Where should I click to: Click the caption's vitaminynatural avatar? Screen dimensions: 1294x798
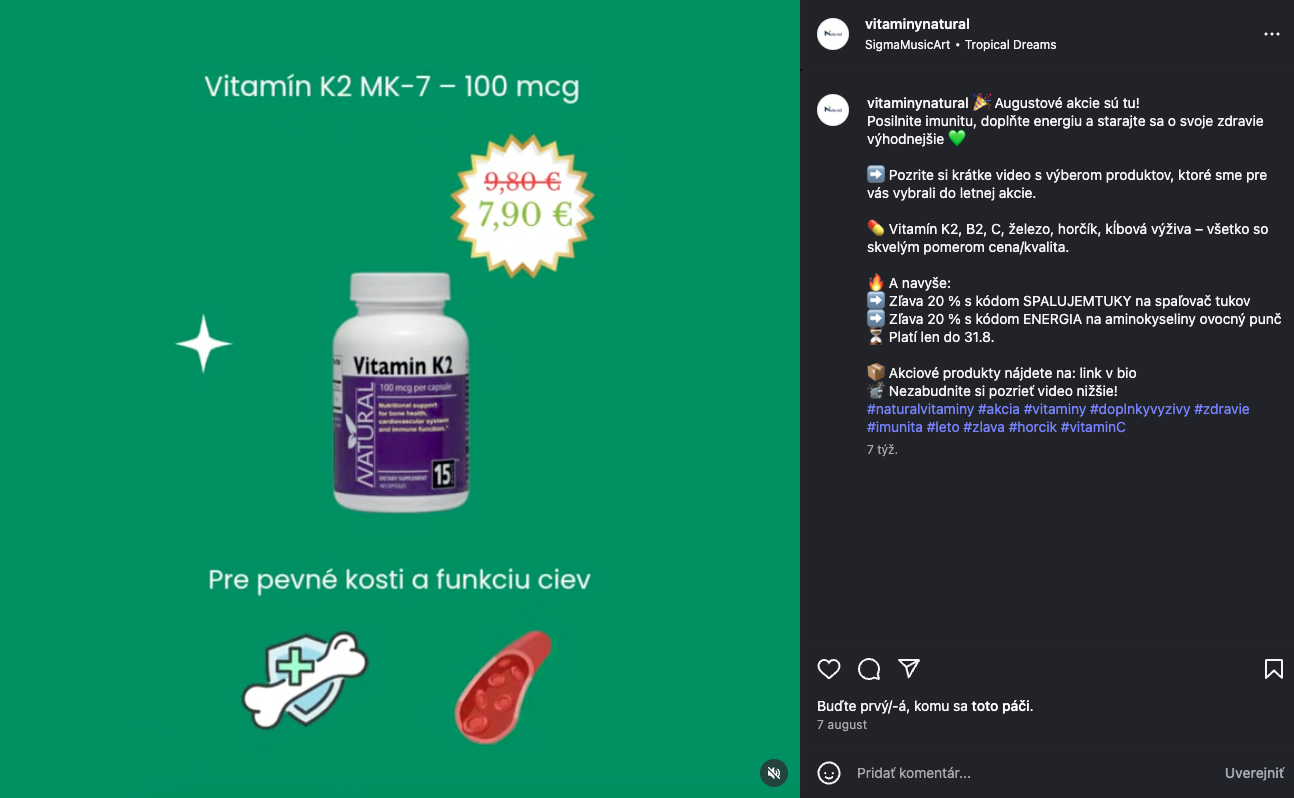tap(833, 110)
